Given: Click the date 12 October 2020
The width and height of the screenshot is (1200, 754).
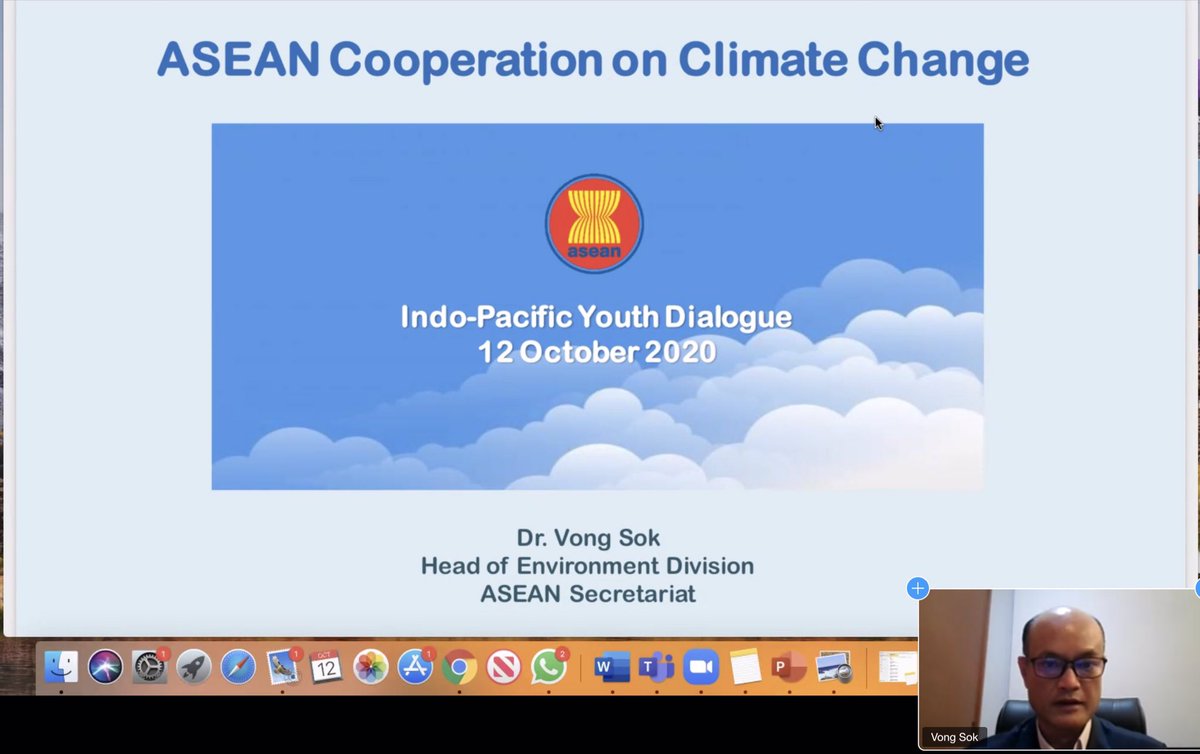Looking at the screenshot, I should [x=597, y=352].
